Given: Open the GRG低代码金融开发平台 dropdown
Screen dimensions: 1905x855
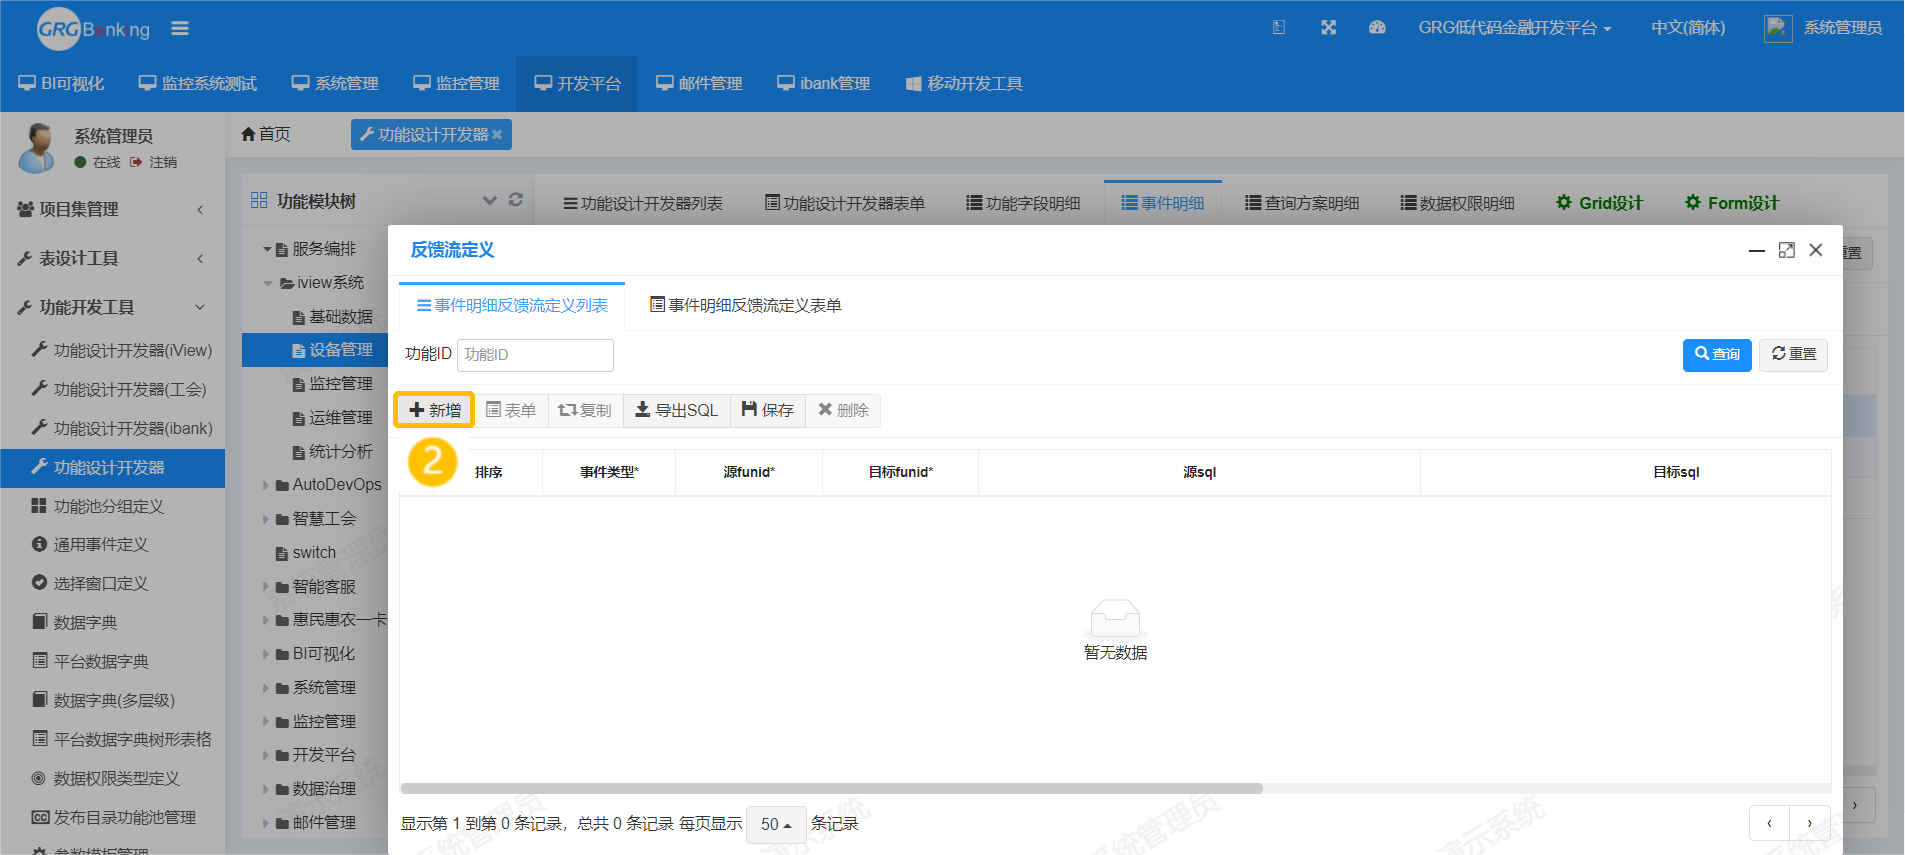Looking at the screenshot, I should click(x=1514, y=28).
